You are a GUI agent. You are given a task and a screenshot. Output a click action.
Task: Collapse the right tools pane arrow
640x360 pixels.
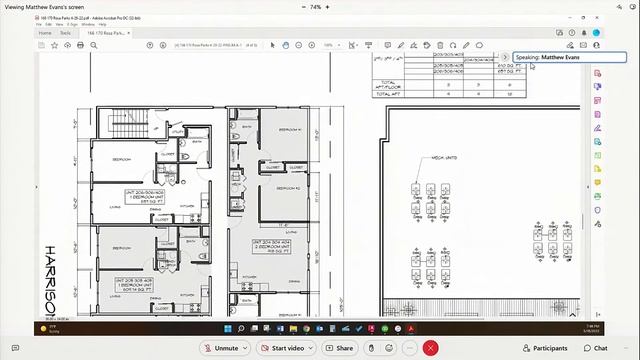tap(588, 187)
